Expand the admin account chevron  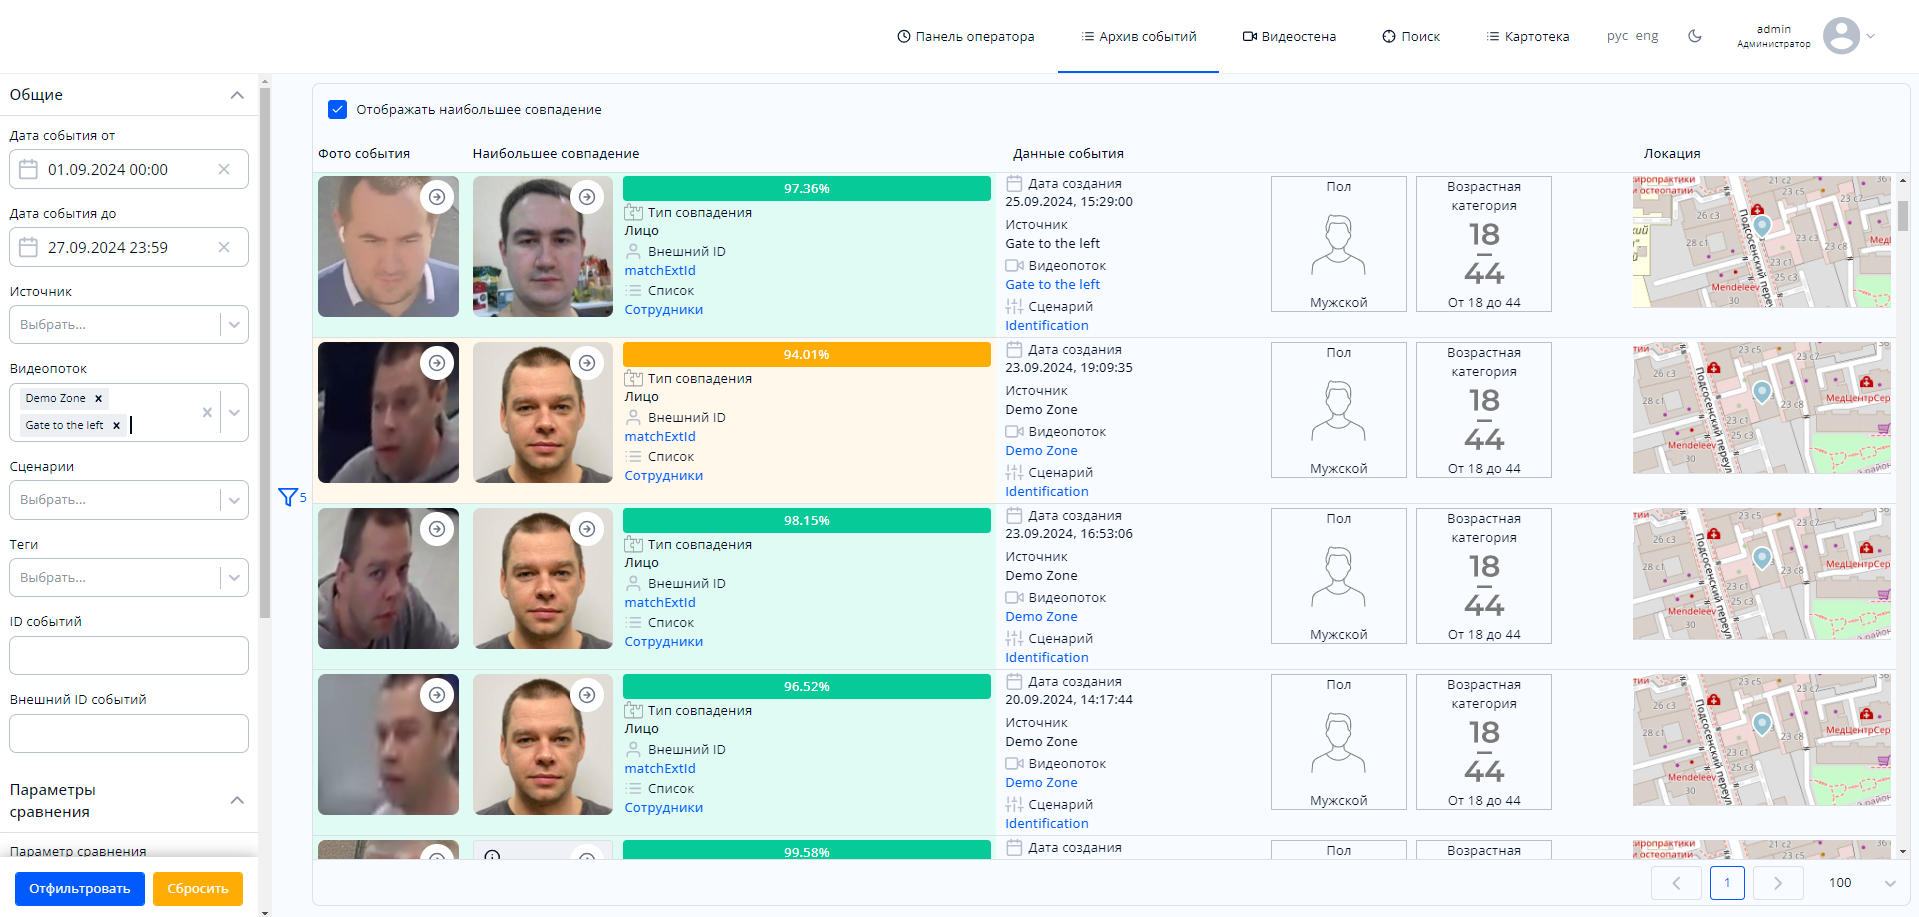(1871, 36)
